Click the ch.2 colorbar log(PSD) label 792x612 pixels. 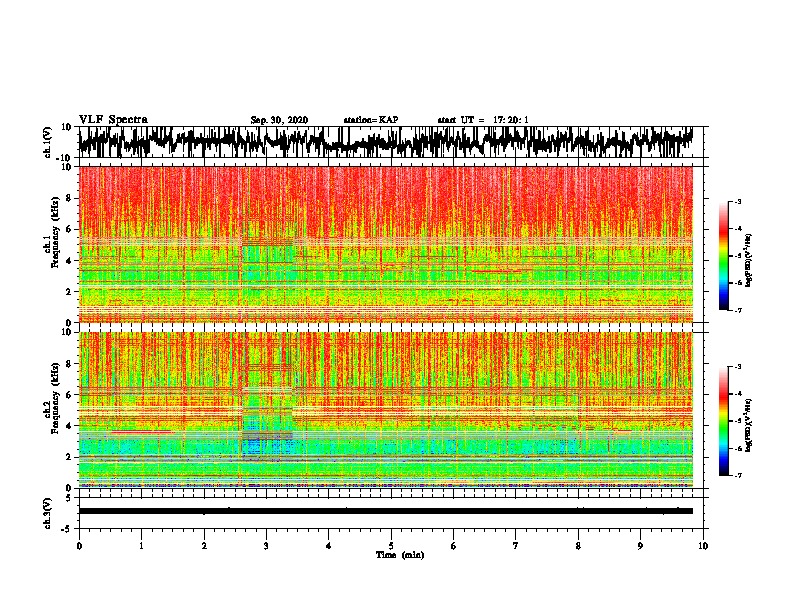tap(749, 425)
